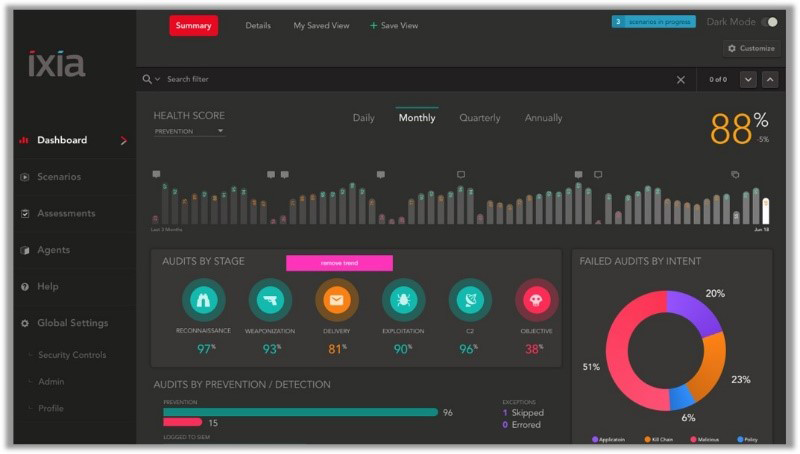Click the C2 satellite dish icon
The width and height of the screenshot is (800, 454).
point(470,299)
